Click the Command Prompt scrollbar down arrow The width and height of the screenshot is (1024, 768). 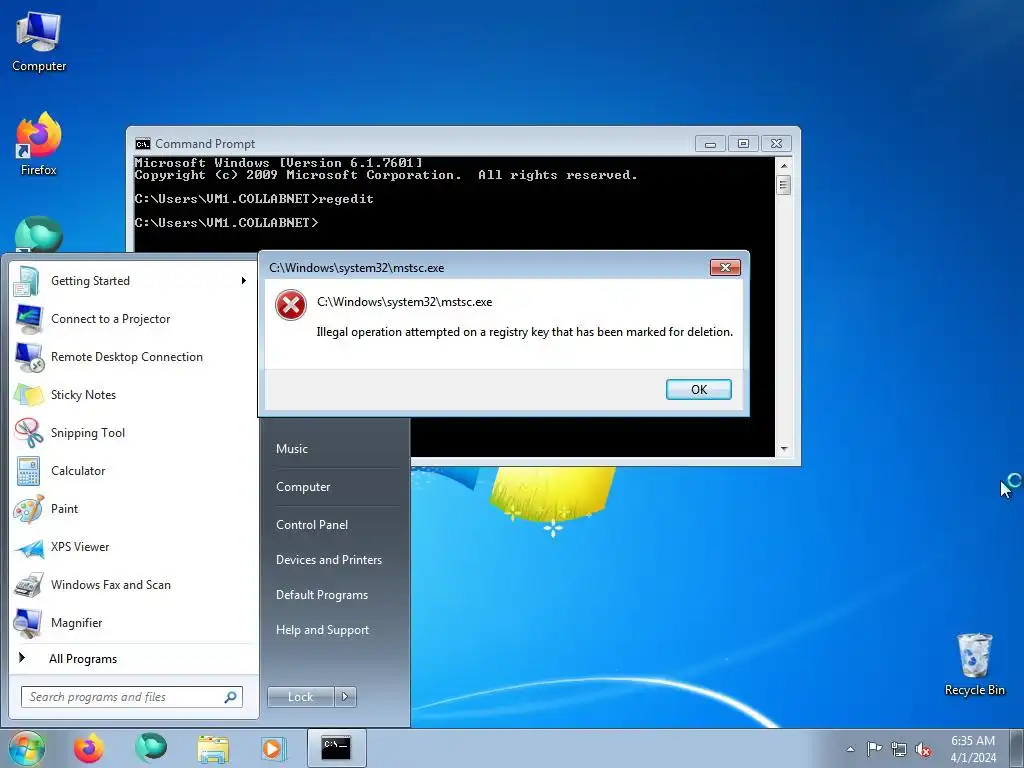coord(784,449)
